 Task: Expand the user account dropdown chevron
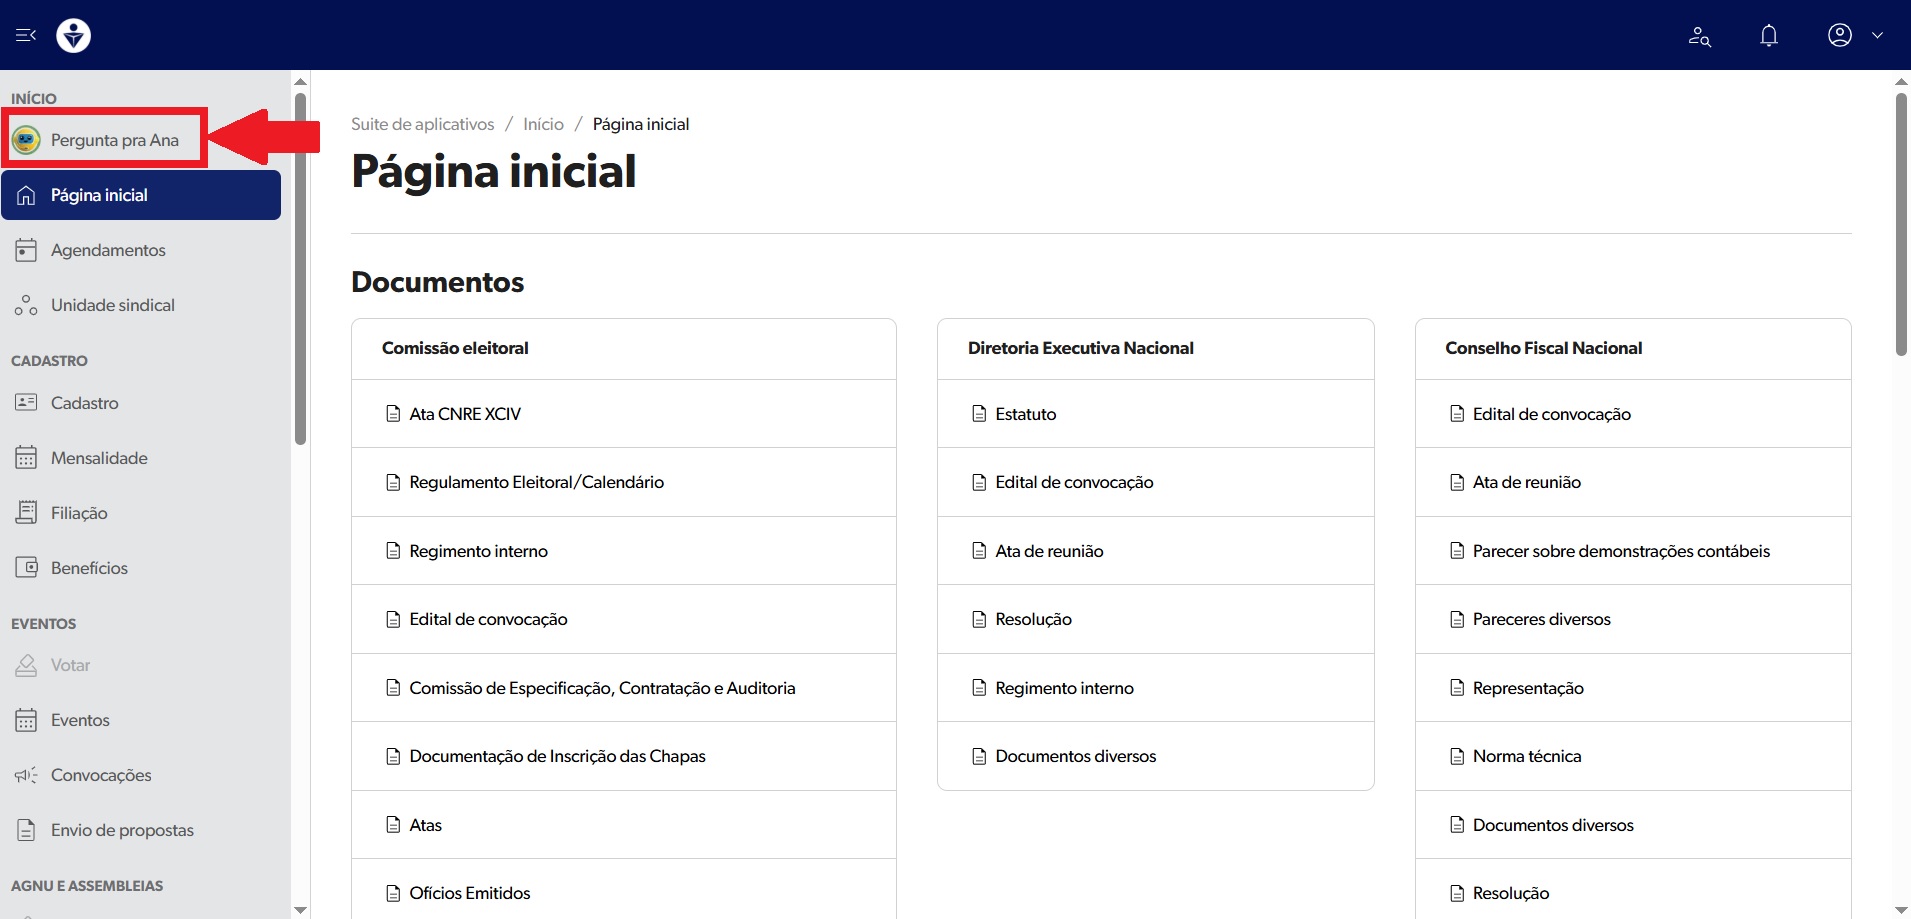(1877, 35)
